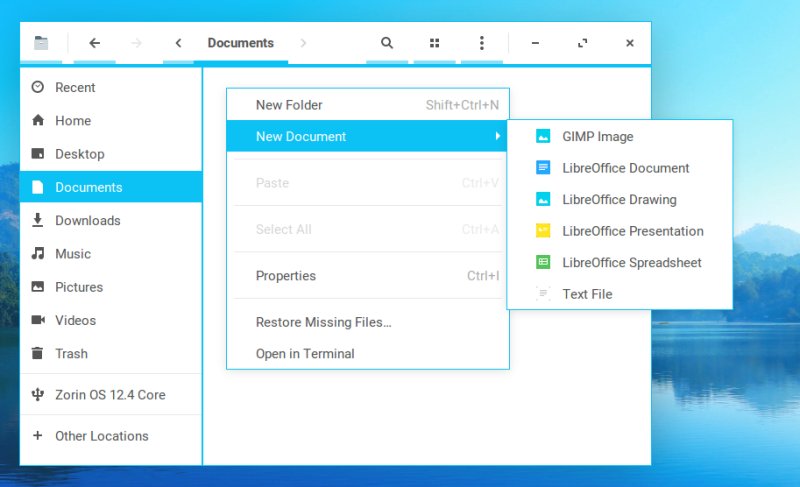Minimize the Files window
This screenshot has height=487, width=800.
click(535, 43)
